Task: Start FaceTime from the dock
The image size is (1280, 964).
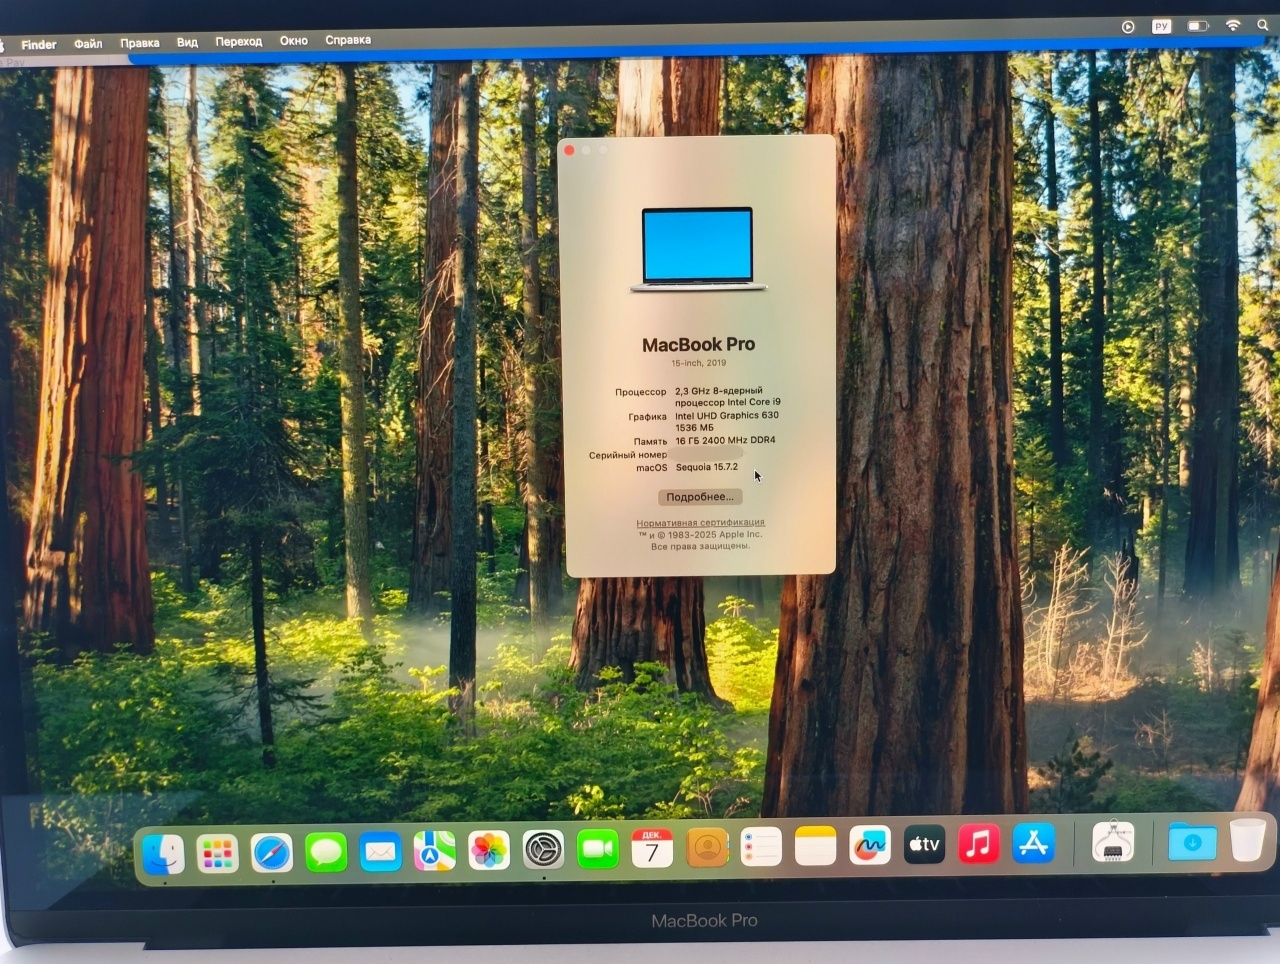Action: coord(598,850)
